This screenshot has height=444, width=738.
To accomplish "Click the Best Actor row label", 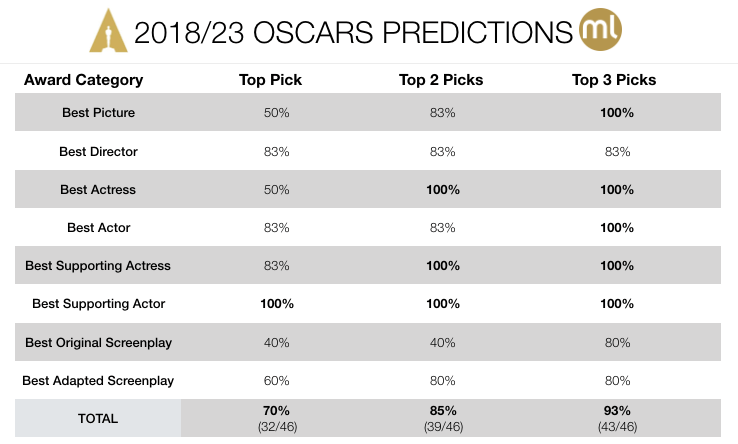I will [98, 228].
